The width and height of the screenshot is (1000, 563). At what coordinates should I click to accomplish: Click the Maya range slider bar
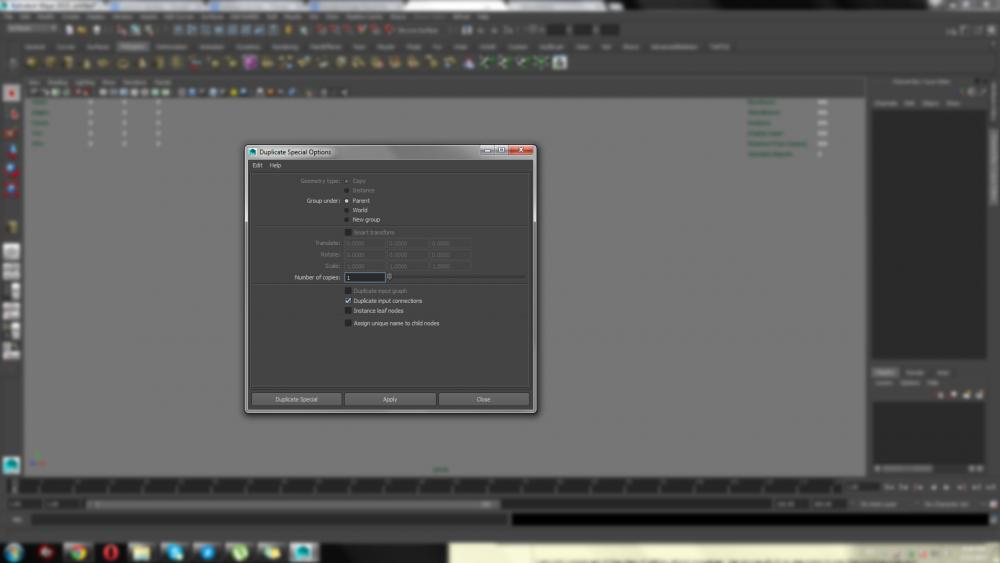coord(292,504)
